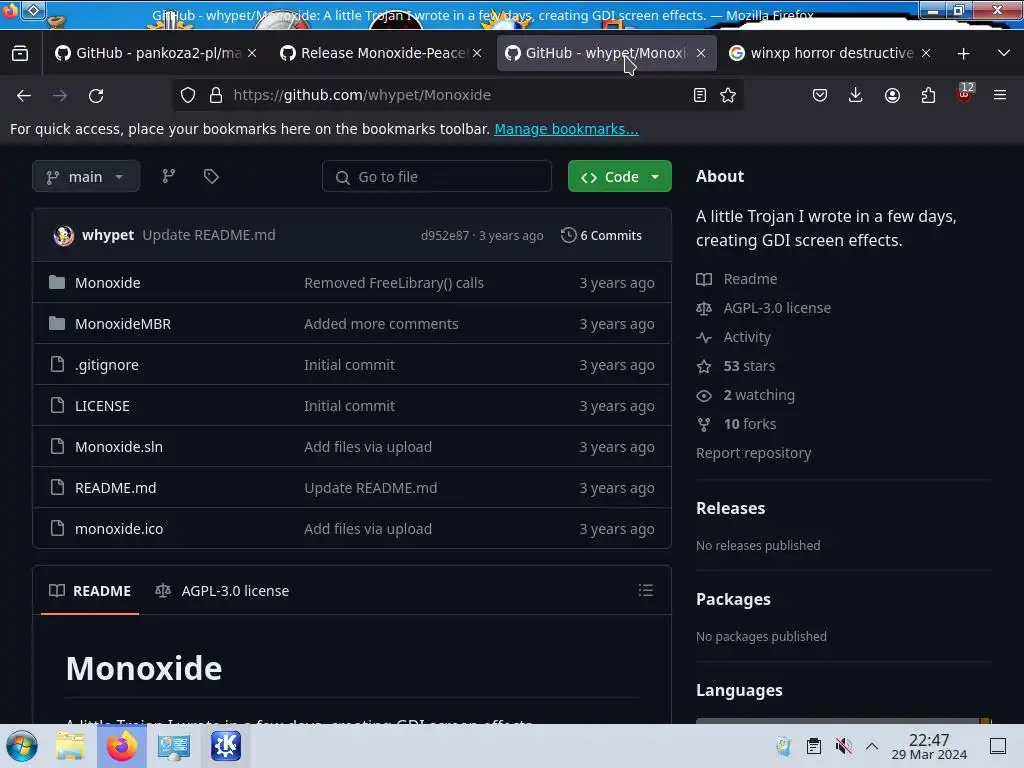Click the github.com address bar URL
This screenshot has width=1024, height=768.
pos(362,95)
